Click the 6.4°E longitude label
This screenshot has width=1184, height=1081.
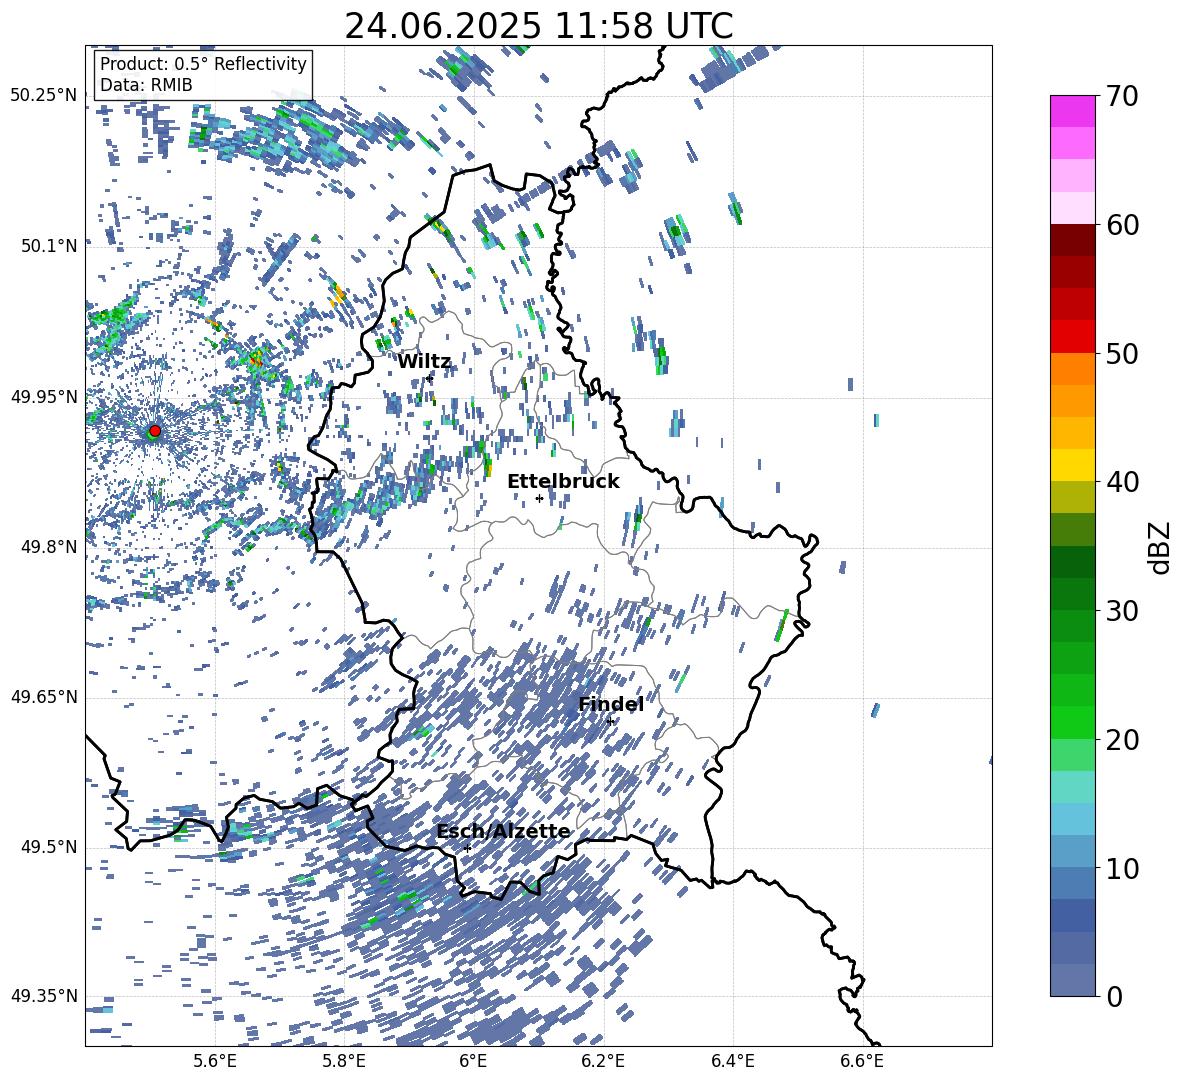point(733,1061)
